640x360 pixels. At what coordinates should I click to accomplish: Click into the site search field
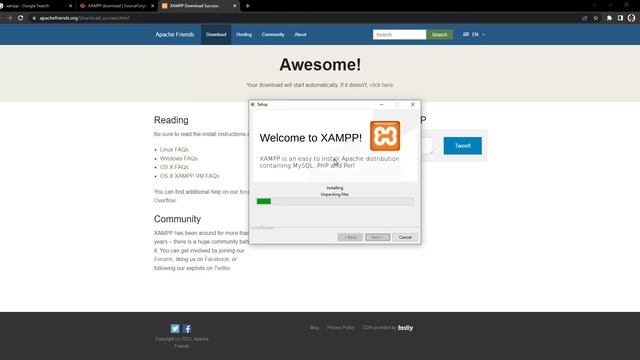[399, 35]
